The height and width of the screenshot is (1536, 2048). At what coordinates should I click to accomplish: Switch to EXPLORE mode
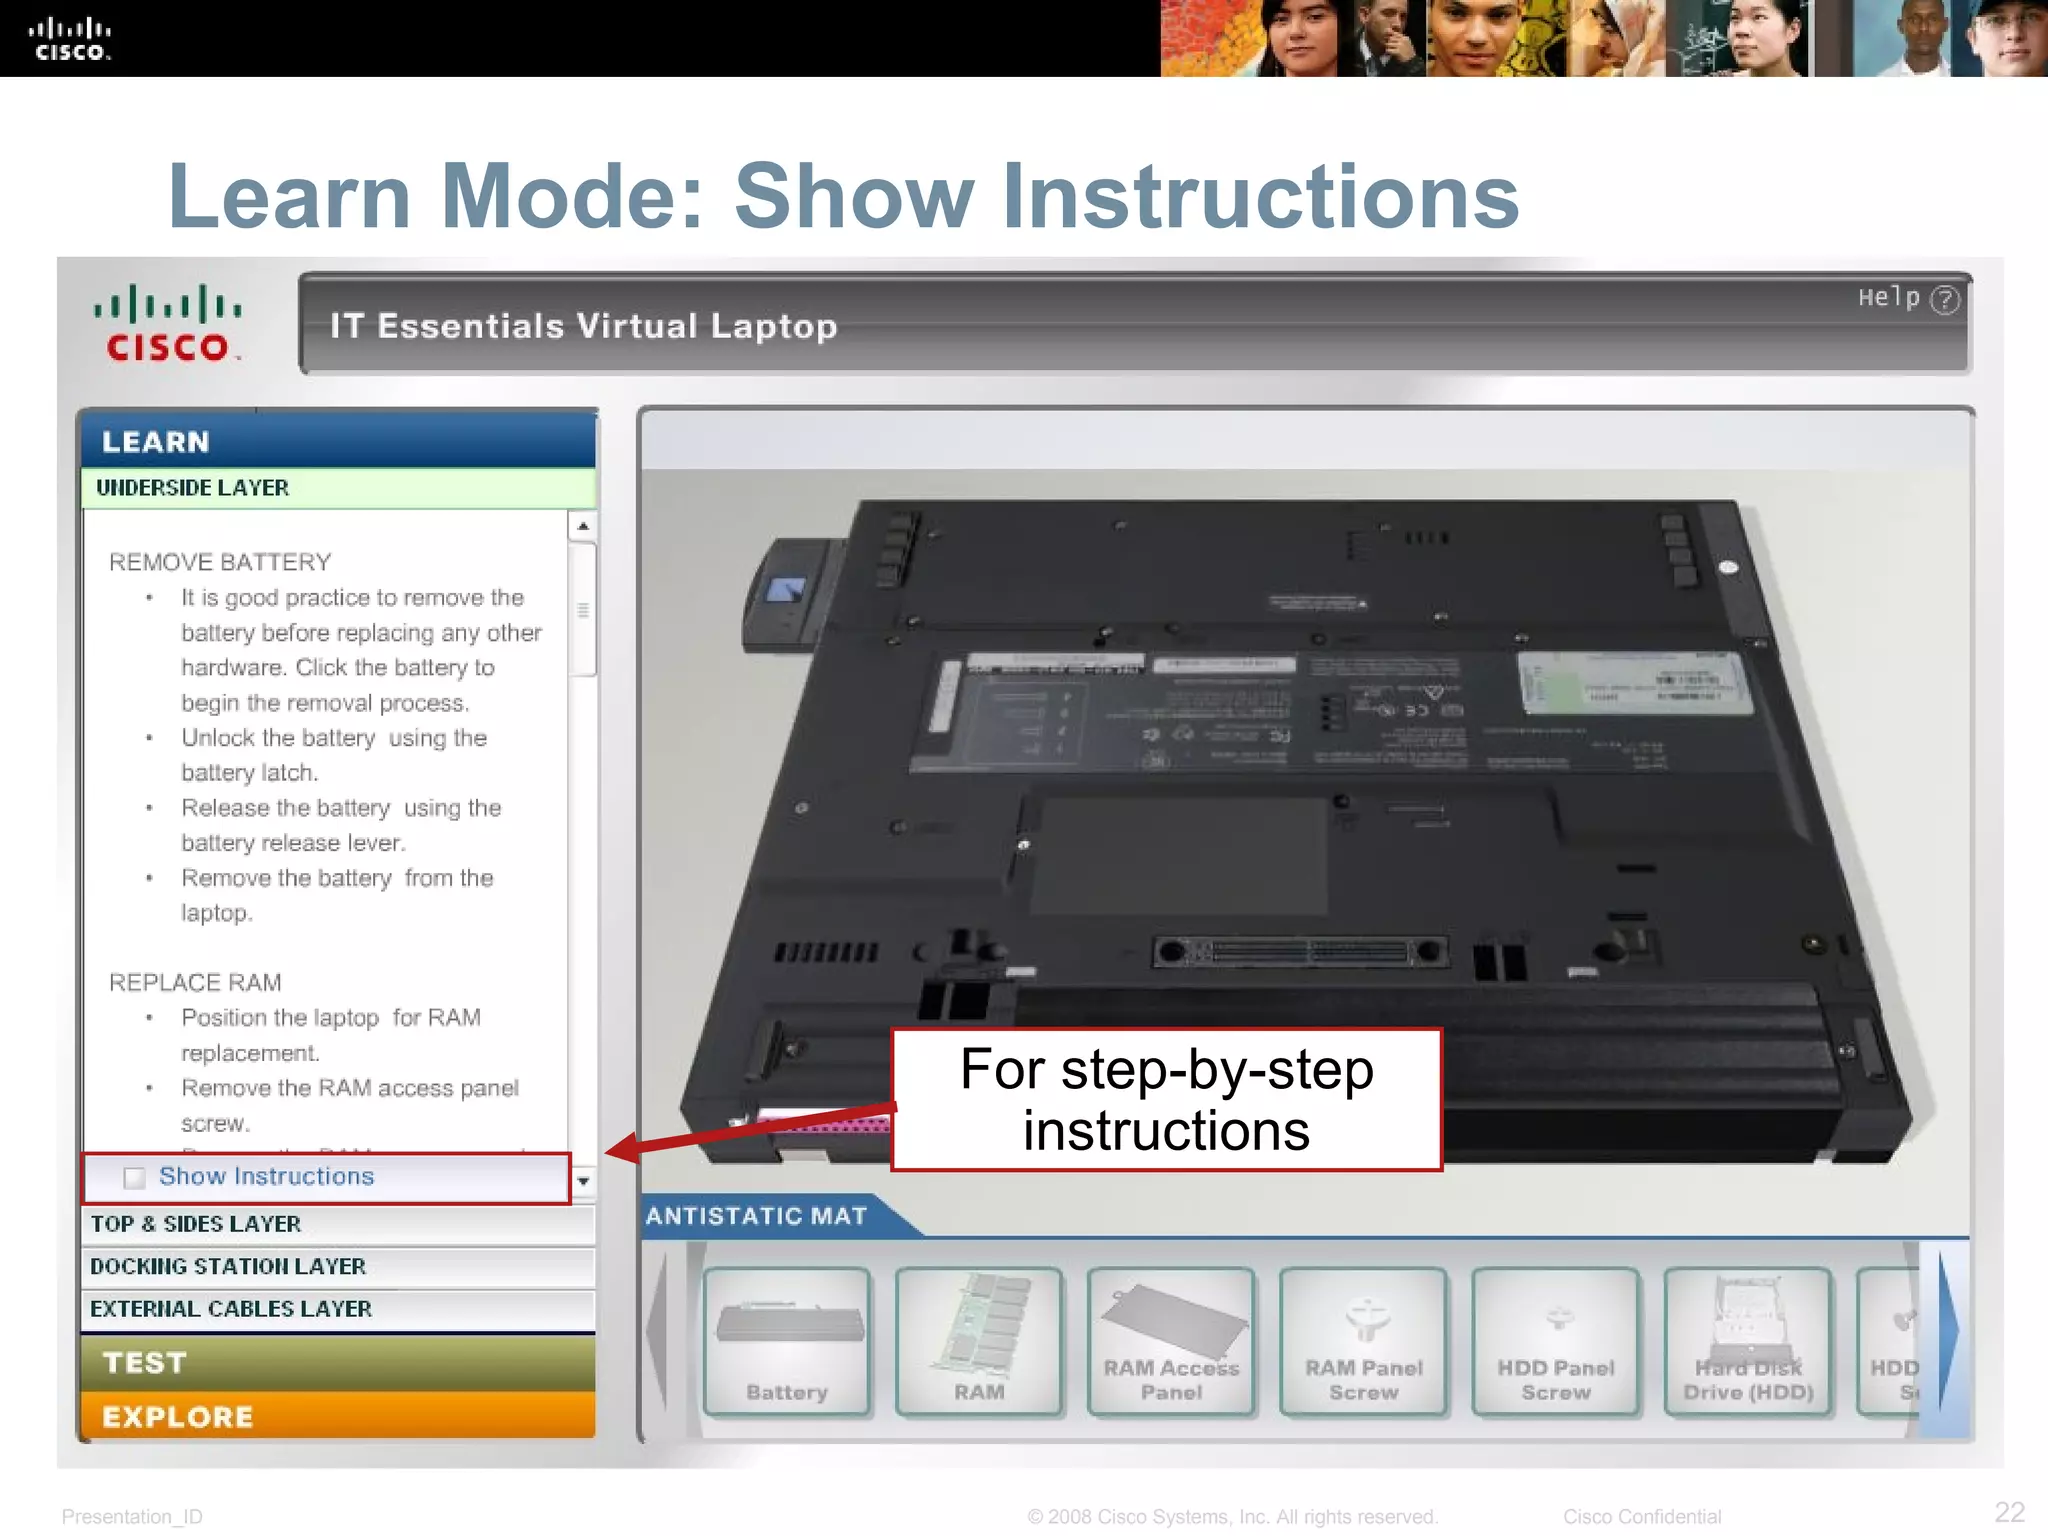pyautogui.click(x=339, y=1416)
